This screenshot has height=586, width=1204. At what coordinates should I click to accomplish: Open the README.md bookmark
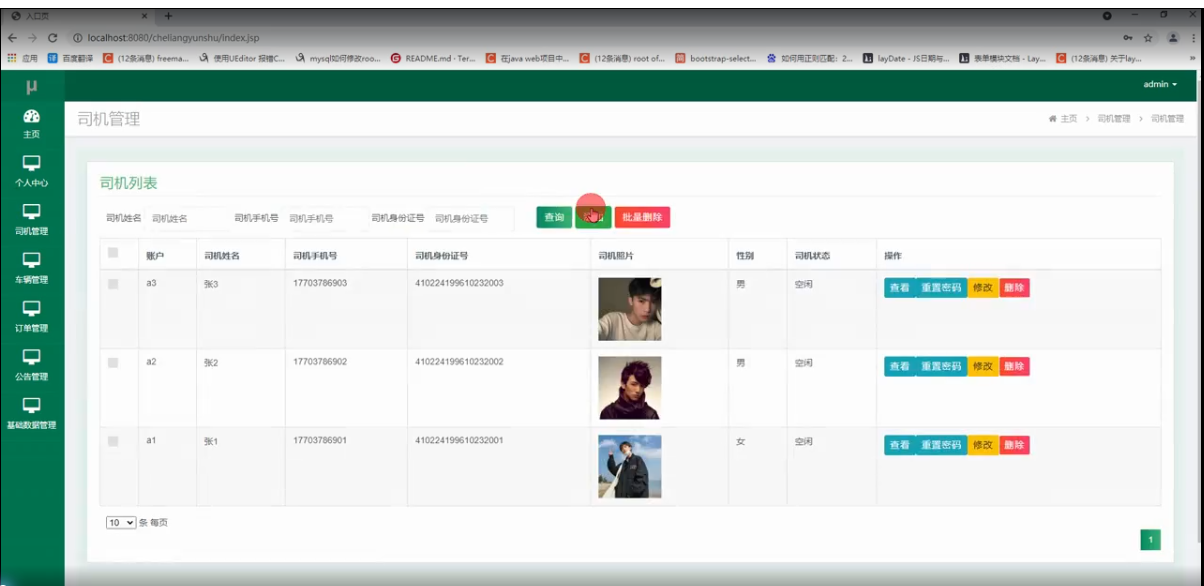coord(433,58)
